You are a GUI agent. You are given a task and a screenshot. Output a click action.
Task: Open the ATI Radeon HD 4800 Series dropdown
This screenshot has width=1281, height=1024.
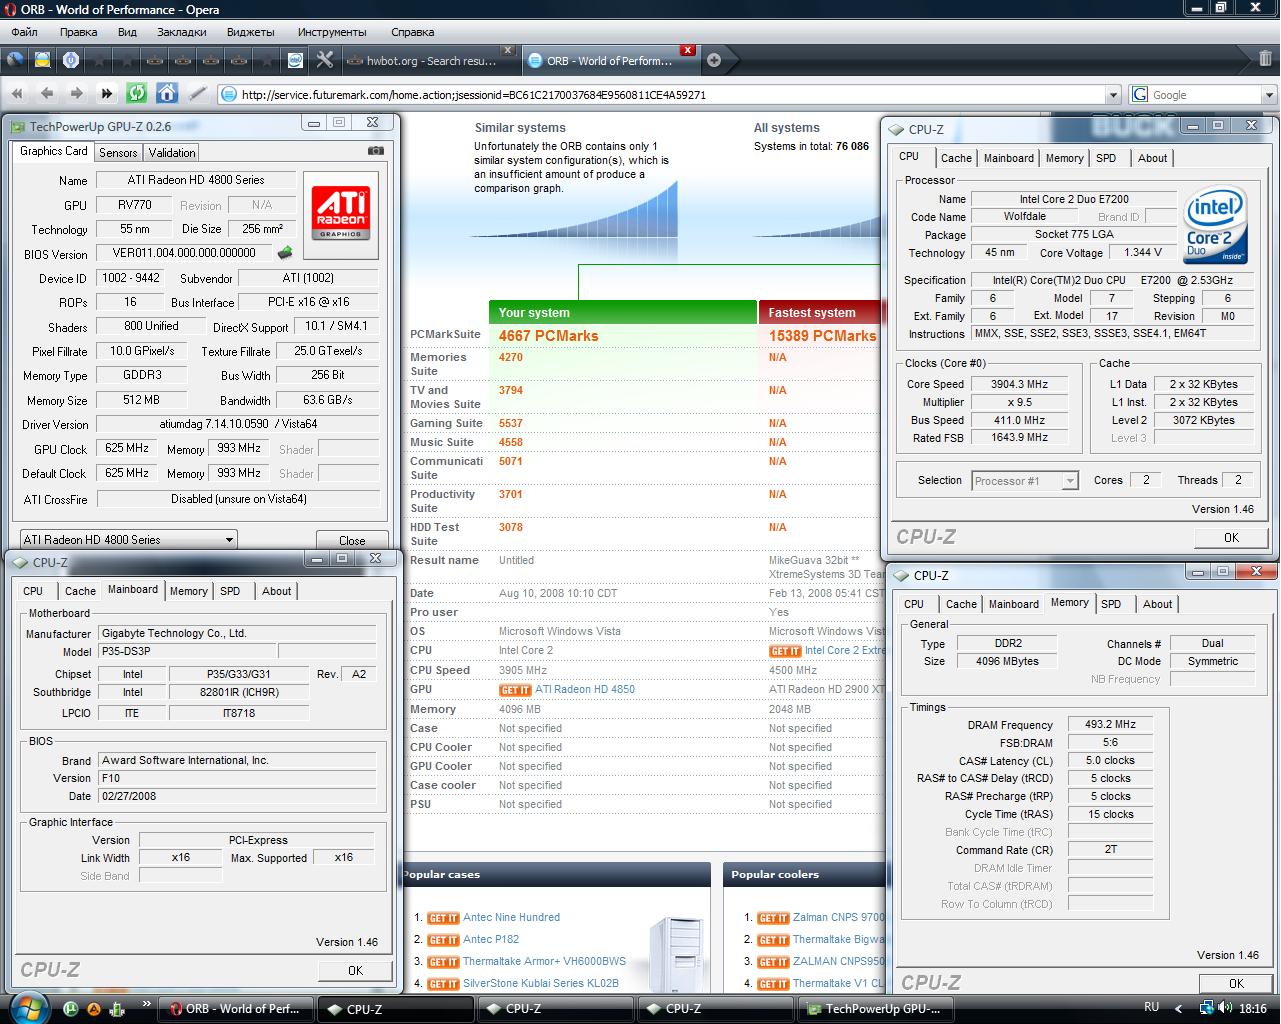pos(128,540)
